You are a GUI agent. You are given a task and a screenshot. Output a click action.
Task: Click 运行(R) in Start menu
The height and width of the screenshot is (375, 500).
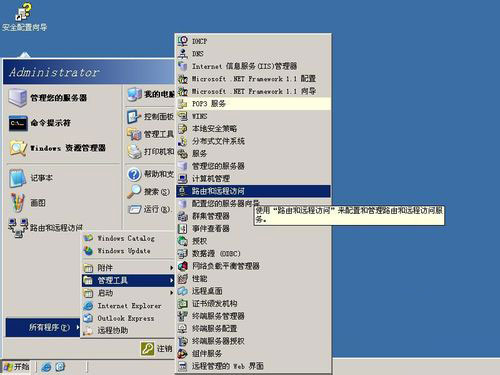tap(150, 209)
